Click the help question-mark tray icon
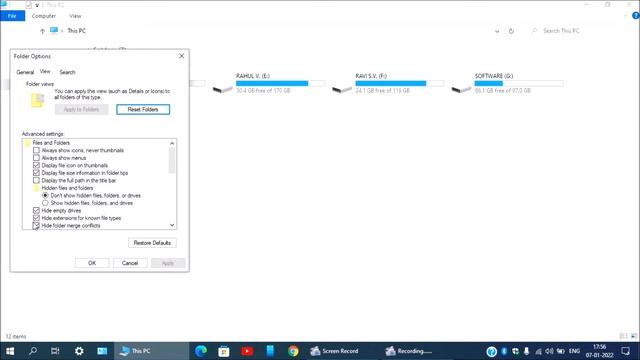640x360 pixels. pos(491,351)
